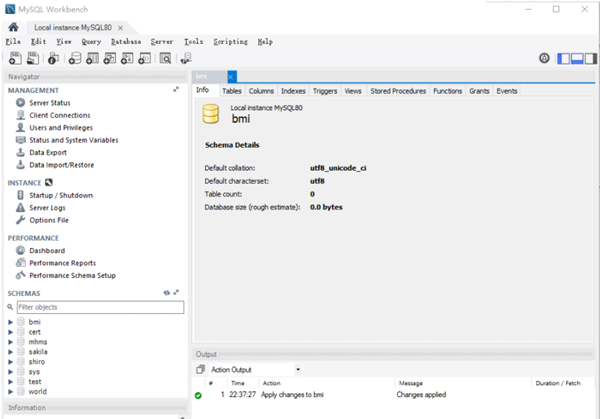The height and width of the screenshot is (419, 600).
Task: Toggle left sidebar panel visibility
Action: pyautogui.click(x=564, y=59)
